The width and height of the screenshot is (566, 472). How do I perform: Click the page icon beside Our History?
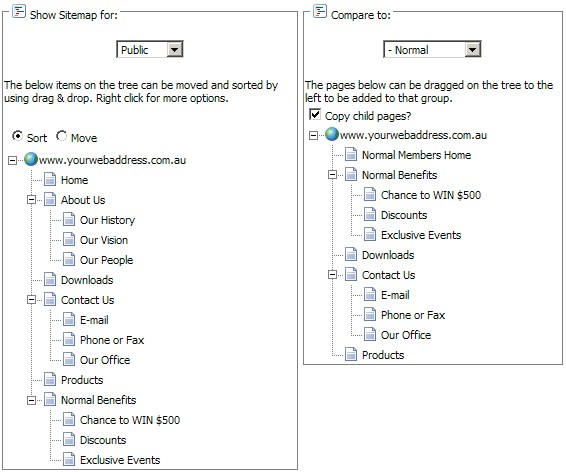[x=69, y=219]
